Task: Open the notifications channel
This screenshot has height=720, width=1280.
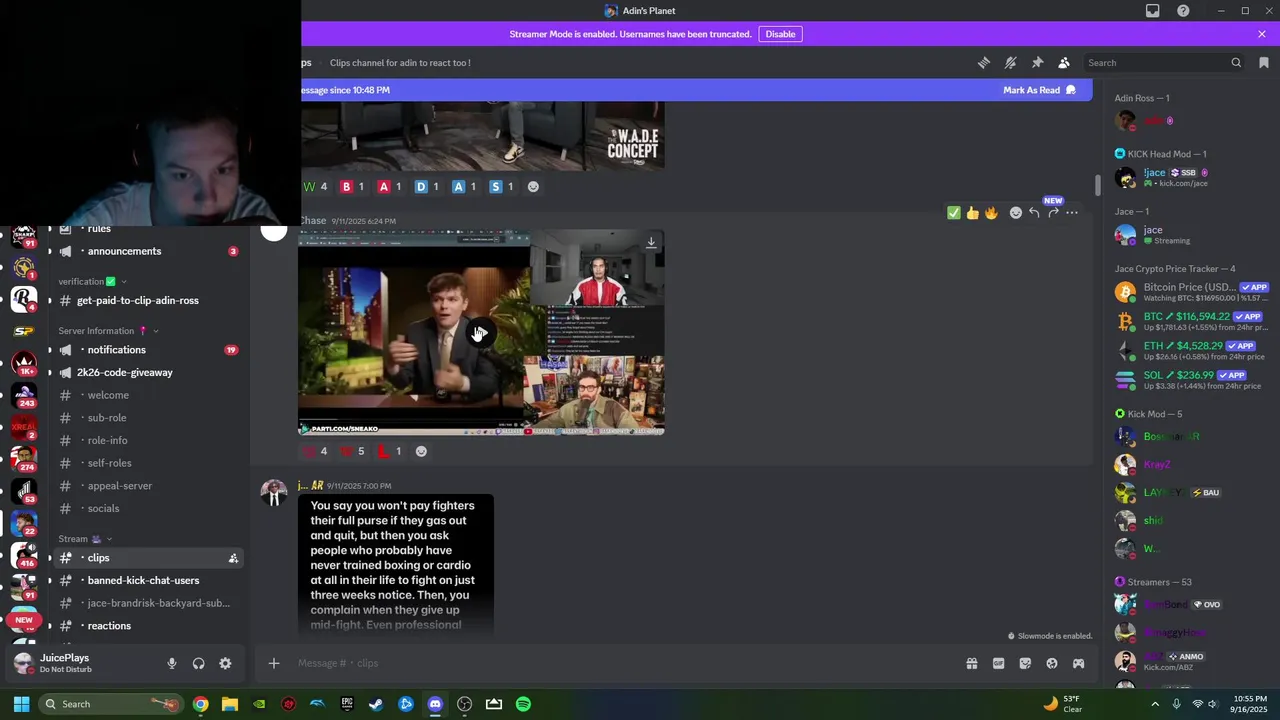Action: coord(148,350)
